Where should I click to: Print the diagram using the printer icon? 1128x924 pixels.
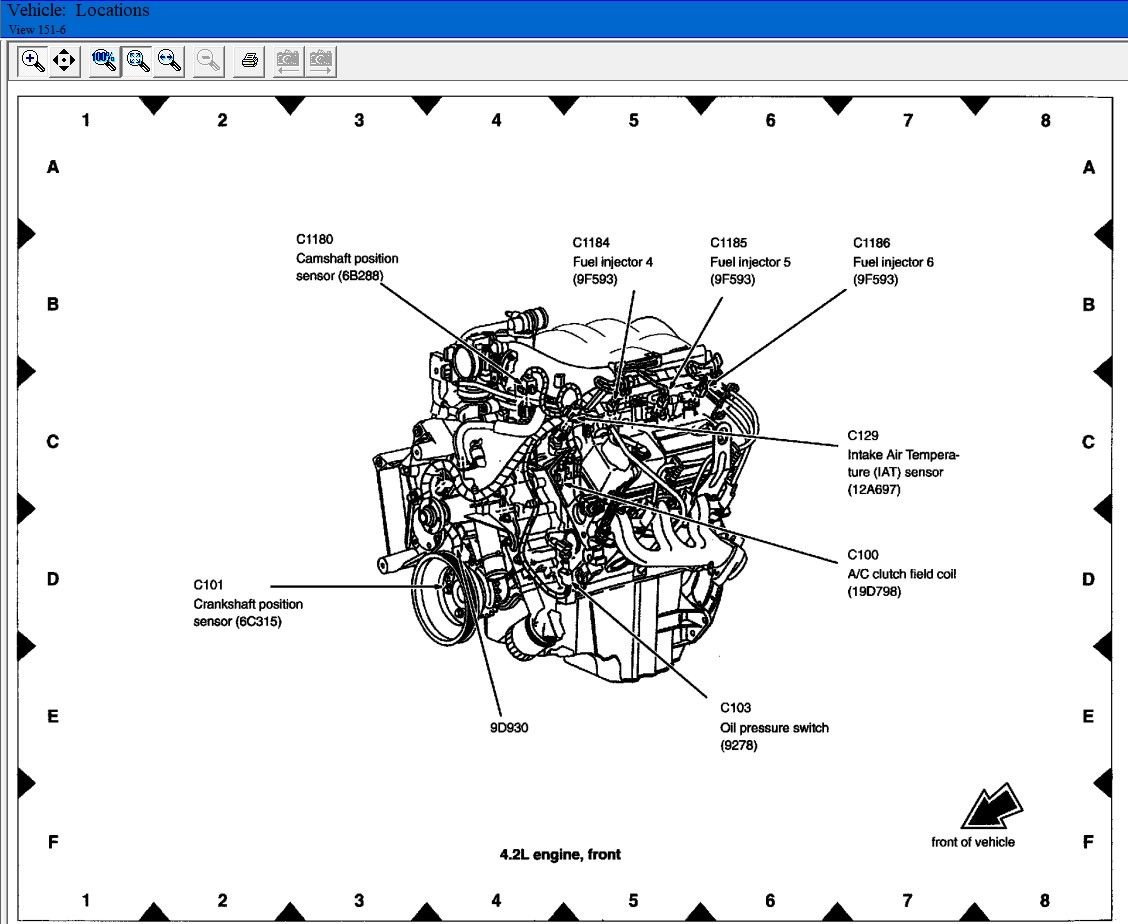[x=250, y=61]
